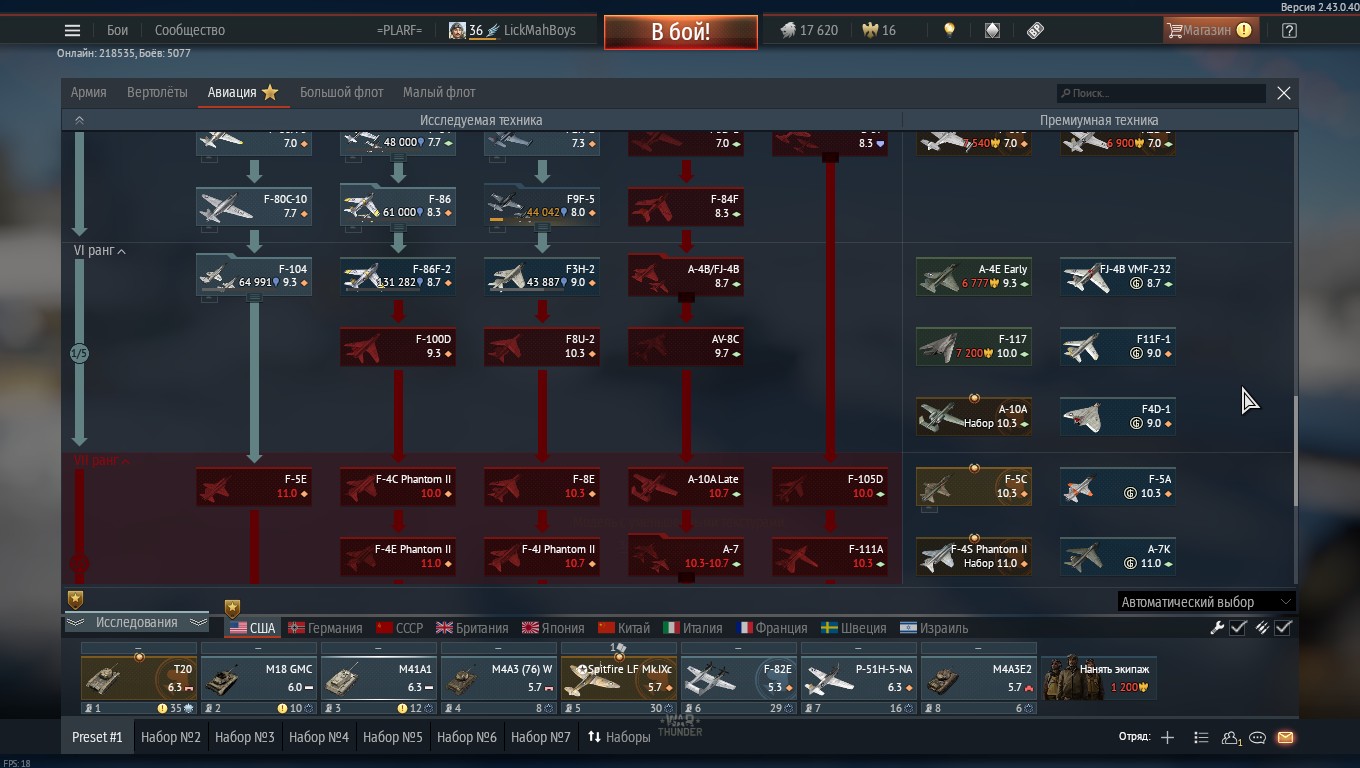
Task: Select the A-7K premium aircraft
Action: point(1118,556)
